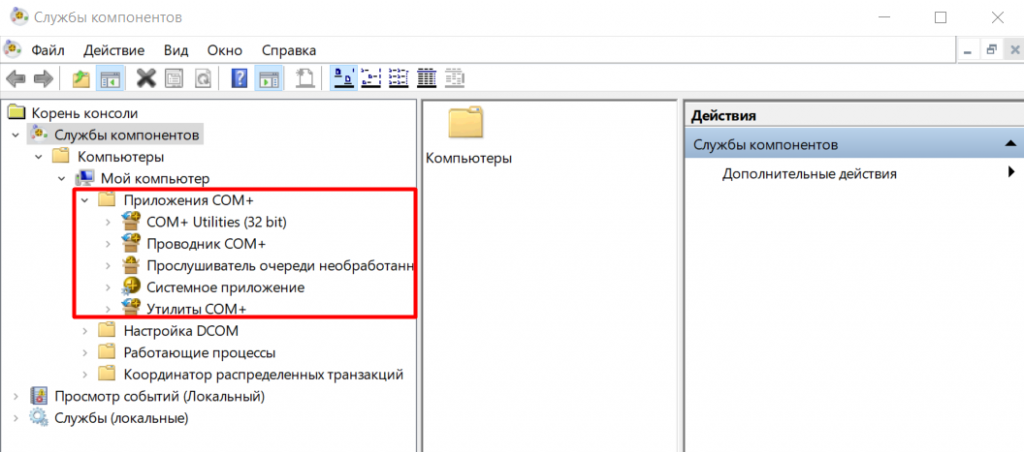The width and height of the screenshot is (1024, 452).
Task: Expand the Настройка DCOM node
Action: 84,331
